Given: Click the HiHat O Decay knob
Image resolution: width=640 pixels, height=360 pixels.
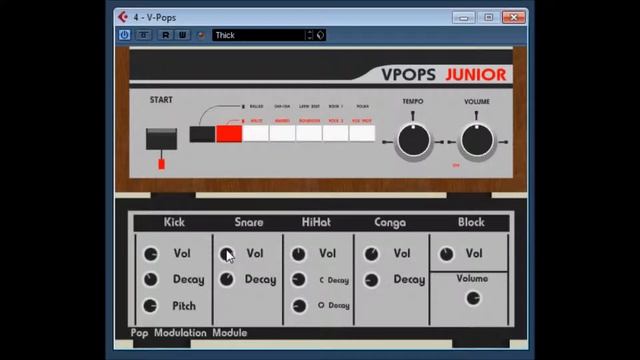Looking at the screenshot, I should coord(299,306).
